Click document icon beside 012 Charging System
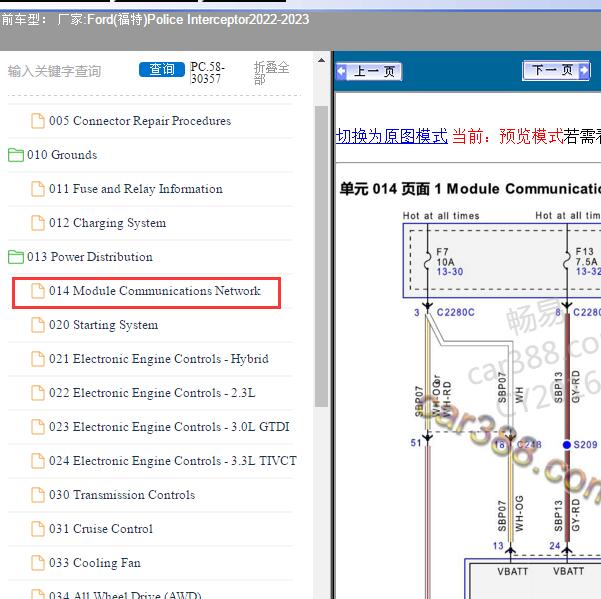 [38, 223]
